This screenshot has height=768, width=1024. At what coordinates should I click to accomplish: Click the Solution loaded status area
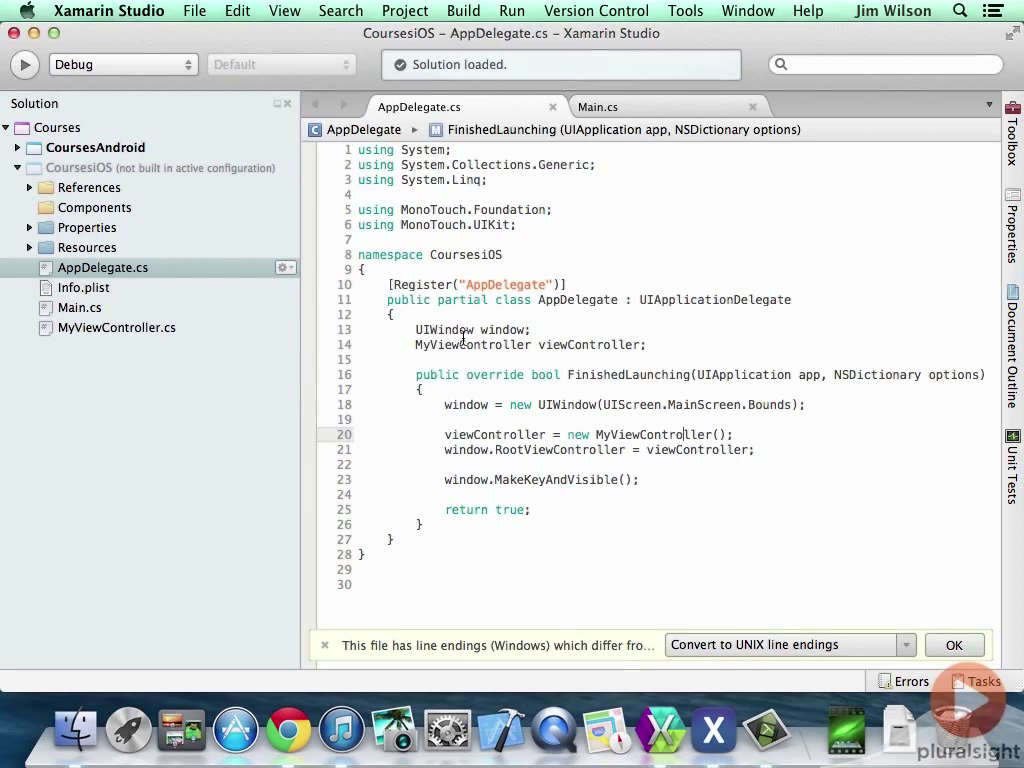click(x=561, y=65)
